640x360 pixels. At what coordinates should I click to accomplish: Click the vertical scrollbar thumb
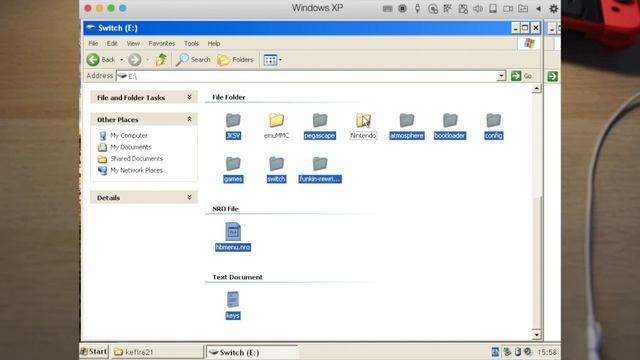[x=537, y=262]
